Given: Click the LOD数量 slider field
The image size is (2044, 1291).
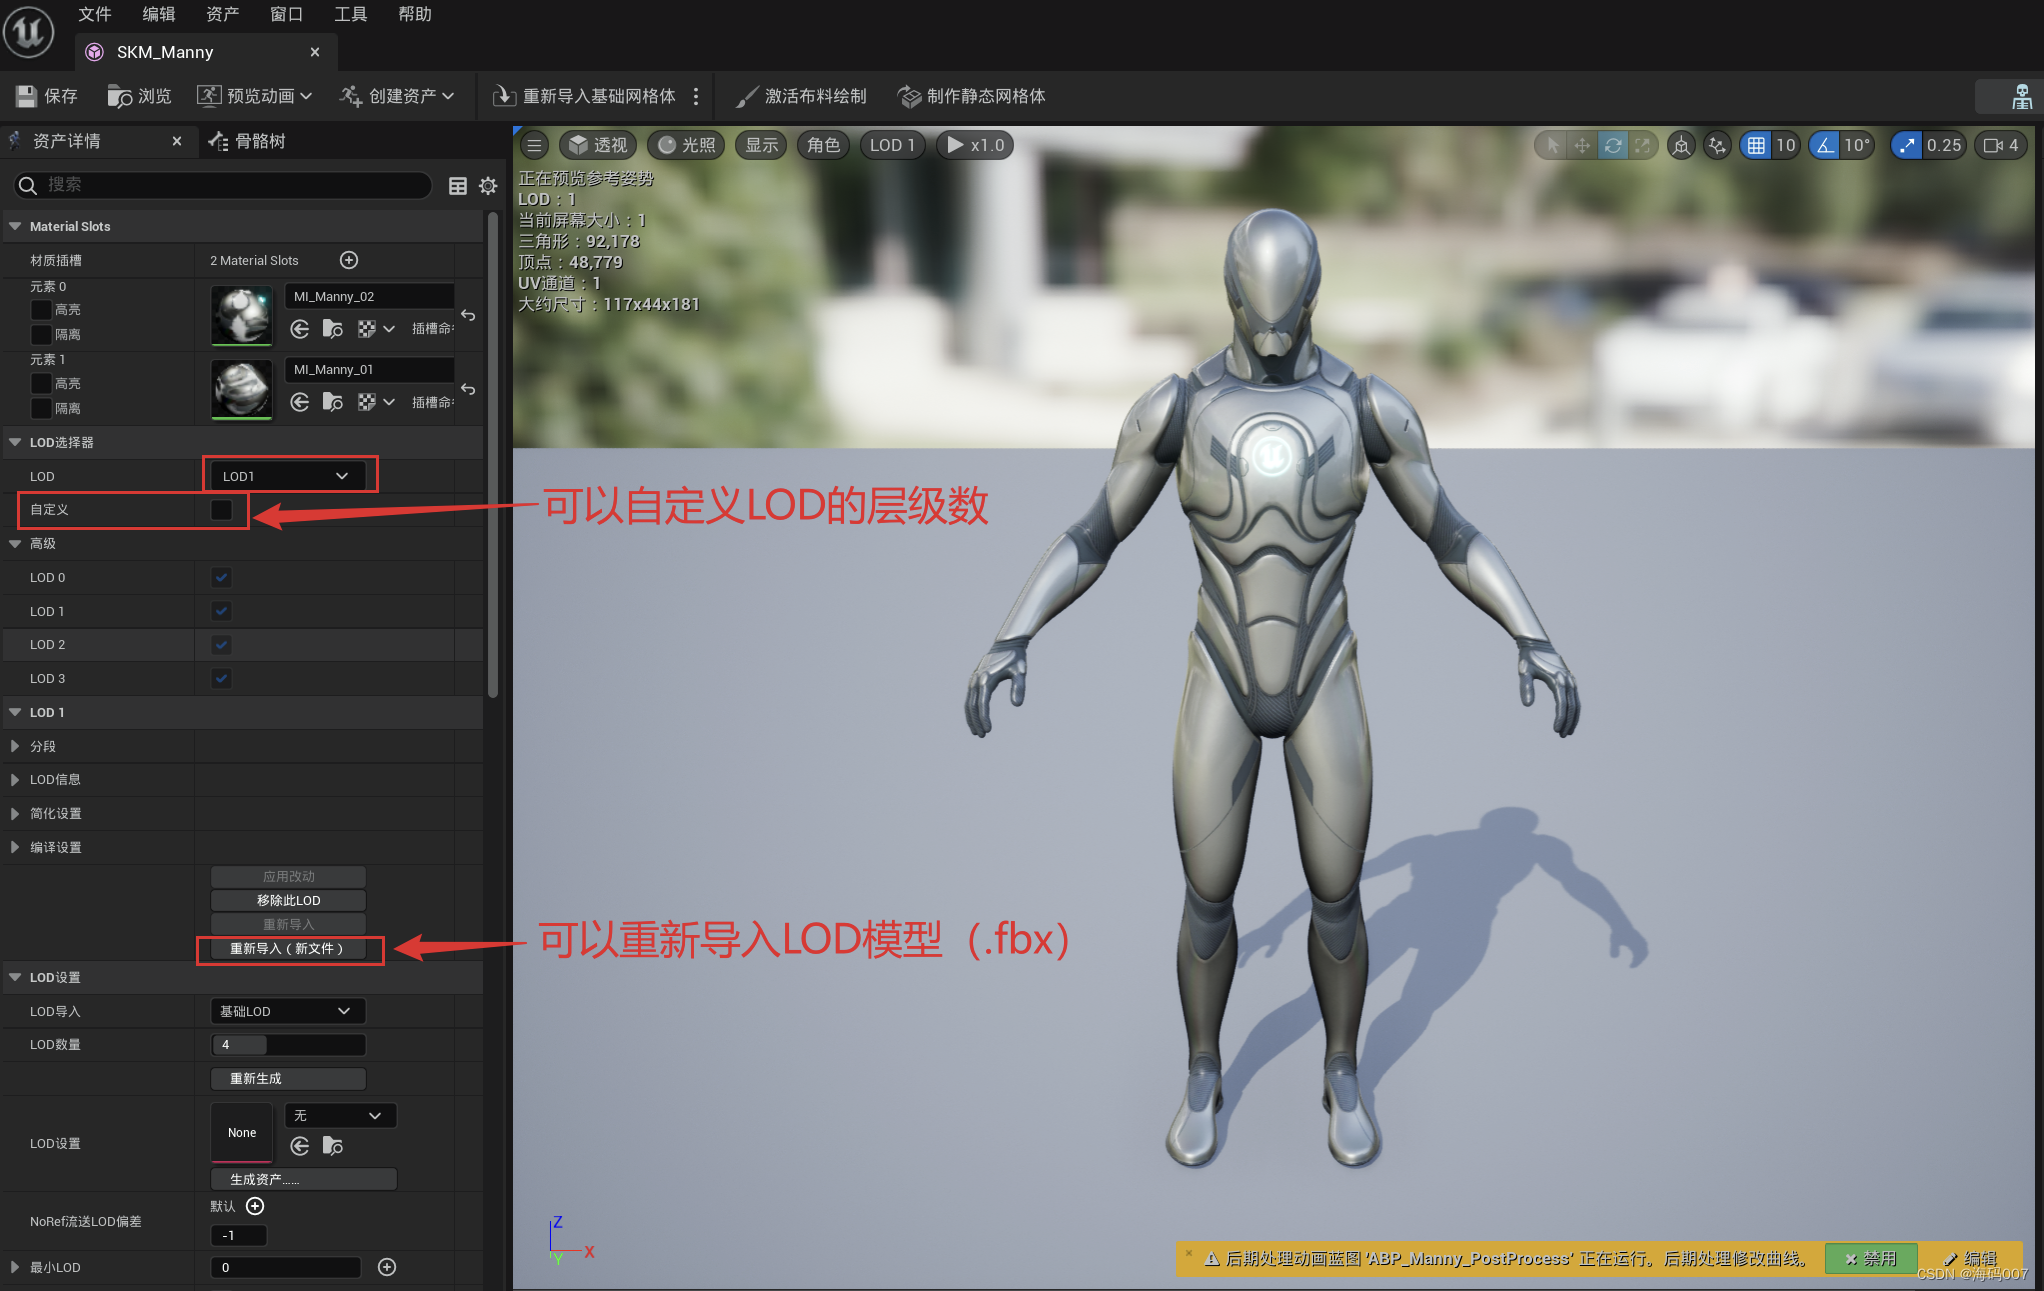Looking at the screenshot, I should tap(288, 1044).
